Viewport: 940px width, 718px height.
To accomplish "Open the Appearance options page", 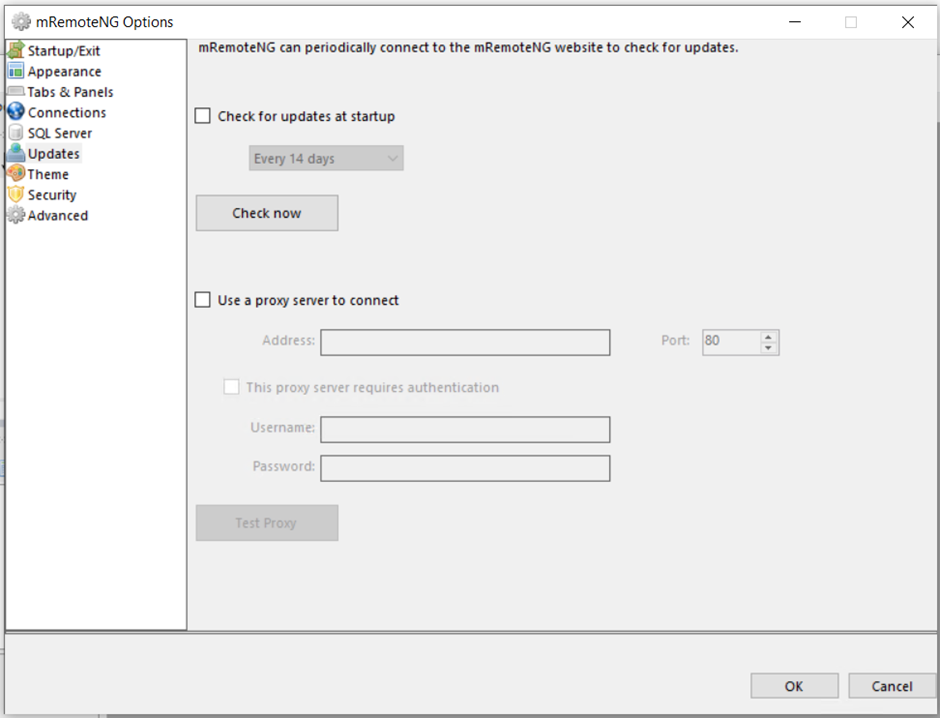I will point(64,71).
